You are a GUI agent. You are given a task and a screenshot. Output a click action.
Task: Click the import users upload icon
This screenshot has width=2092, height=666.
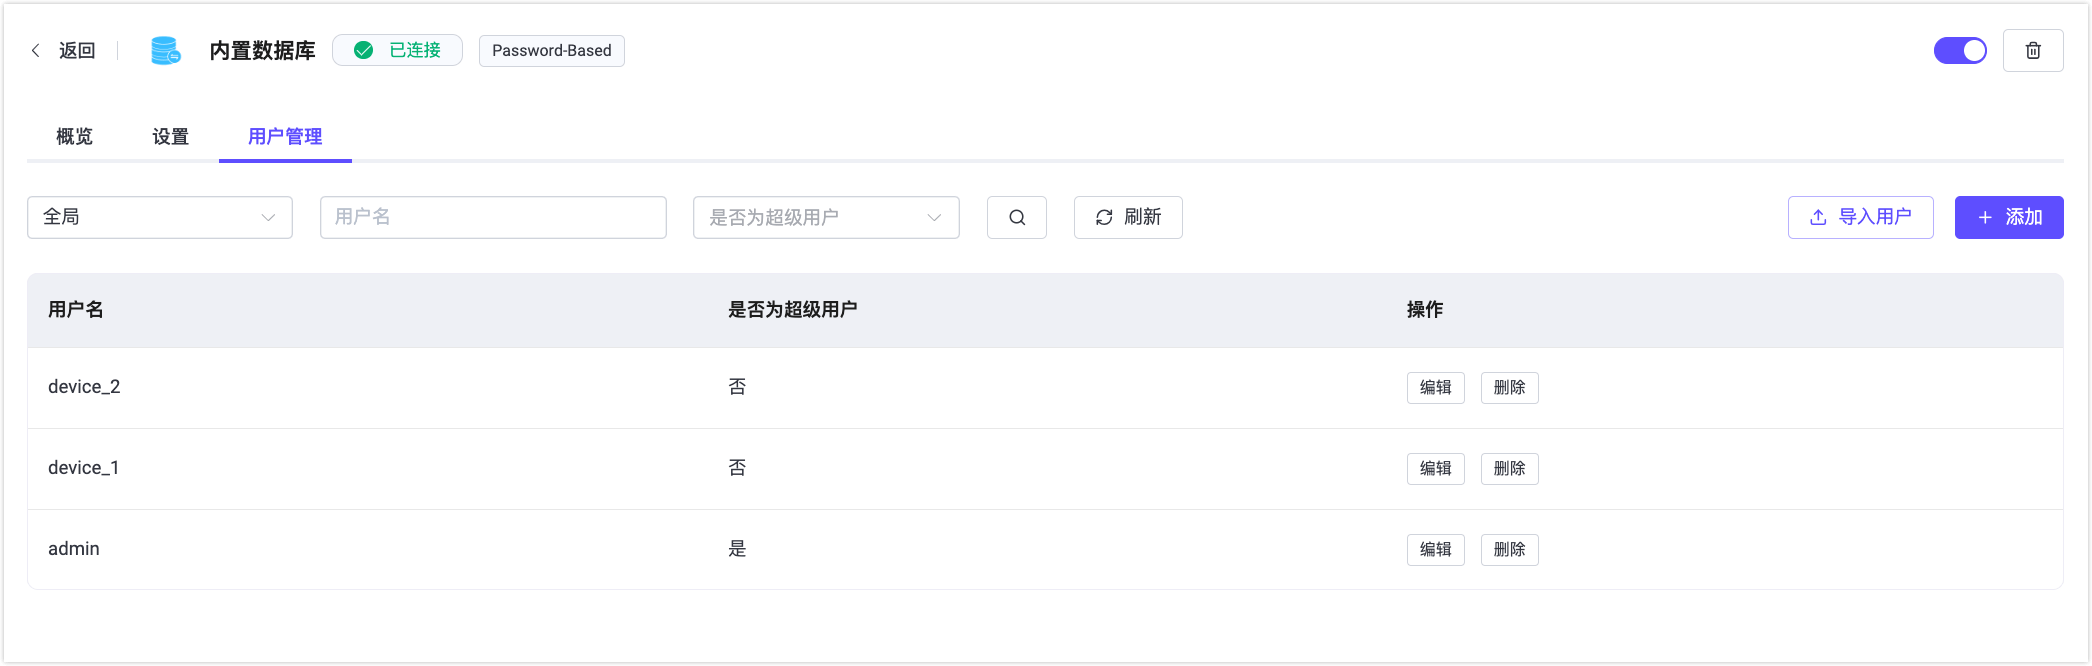coord(1818,218)
